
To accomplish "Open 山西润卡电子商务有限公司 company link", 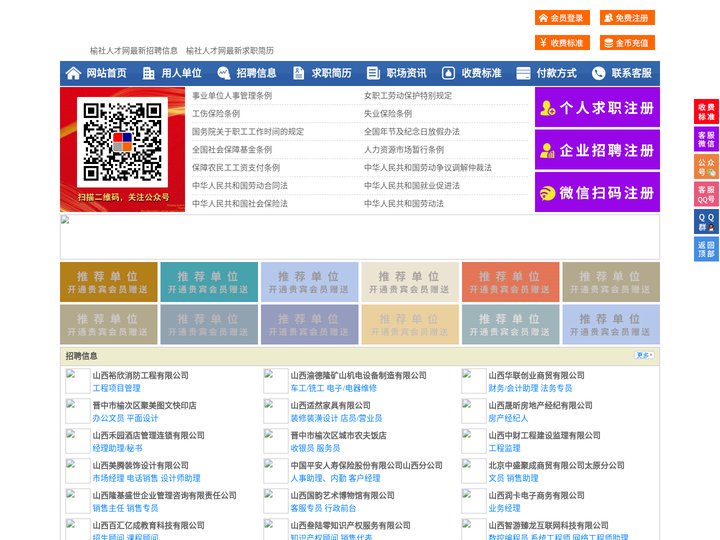I will tap(536, 495).
